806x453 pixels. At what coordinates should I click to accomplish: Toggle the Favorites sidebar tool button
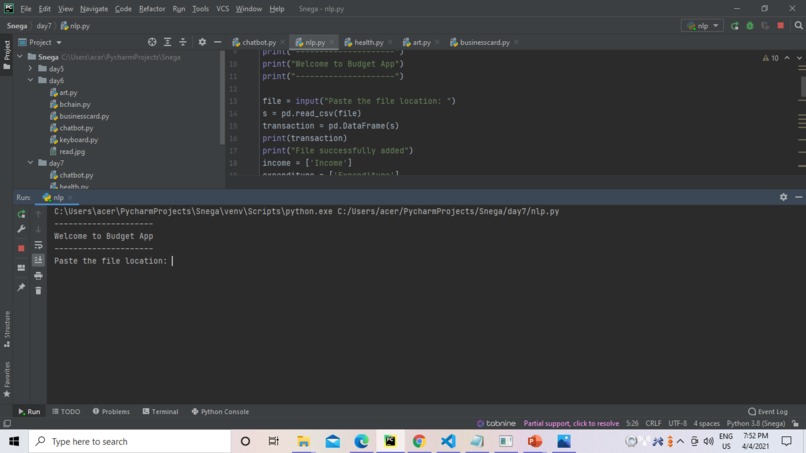click(x=7, y=379)
